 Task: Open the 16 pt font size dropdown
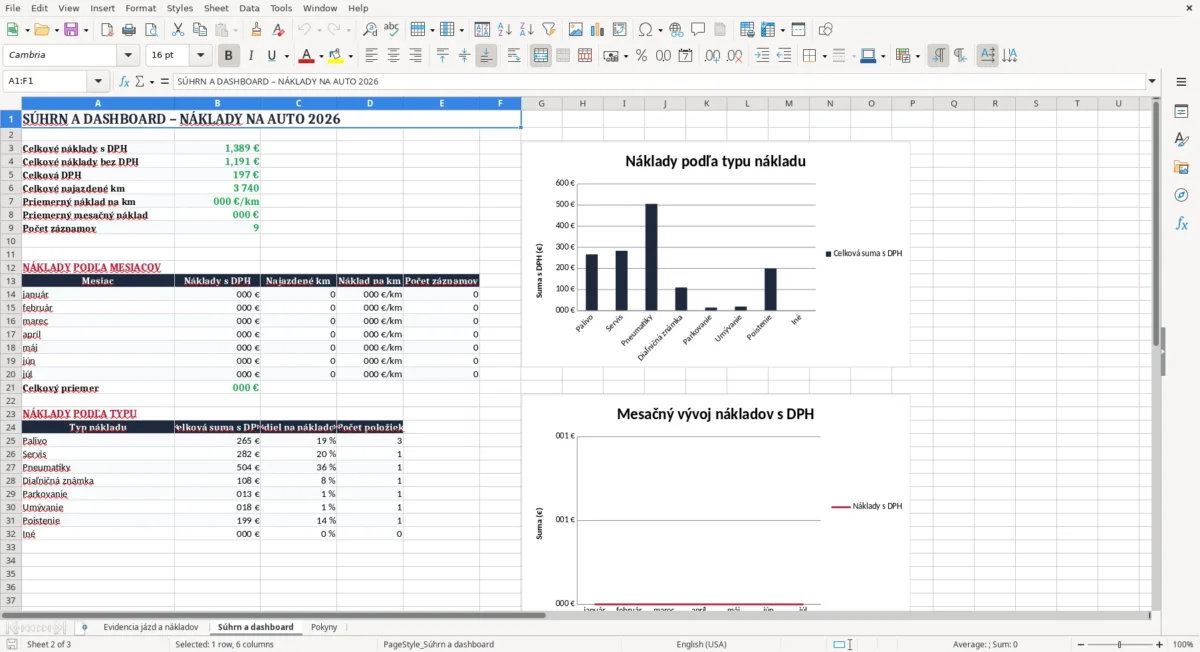[201, 56]
